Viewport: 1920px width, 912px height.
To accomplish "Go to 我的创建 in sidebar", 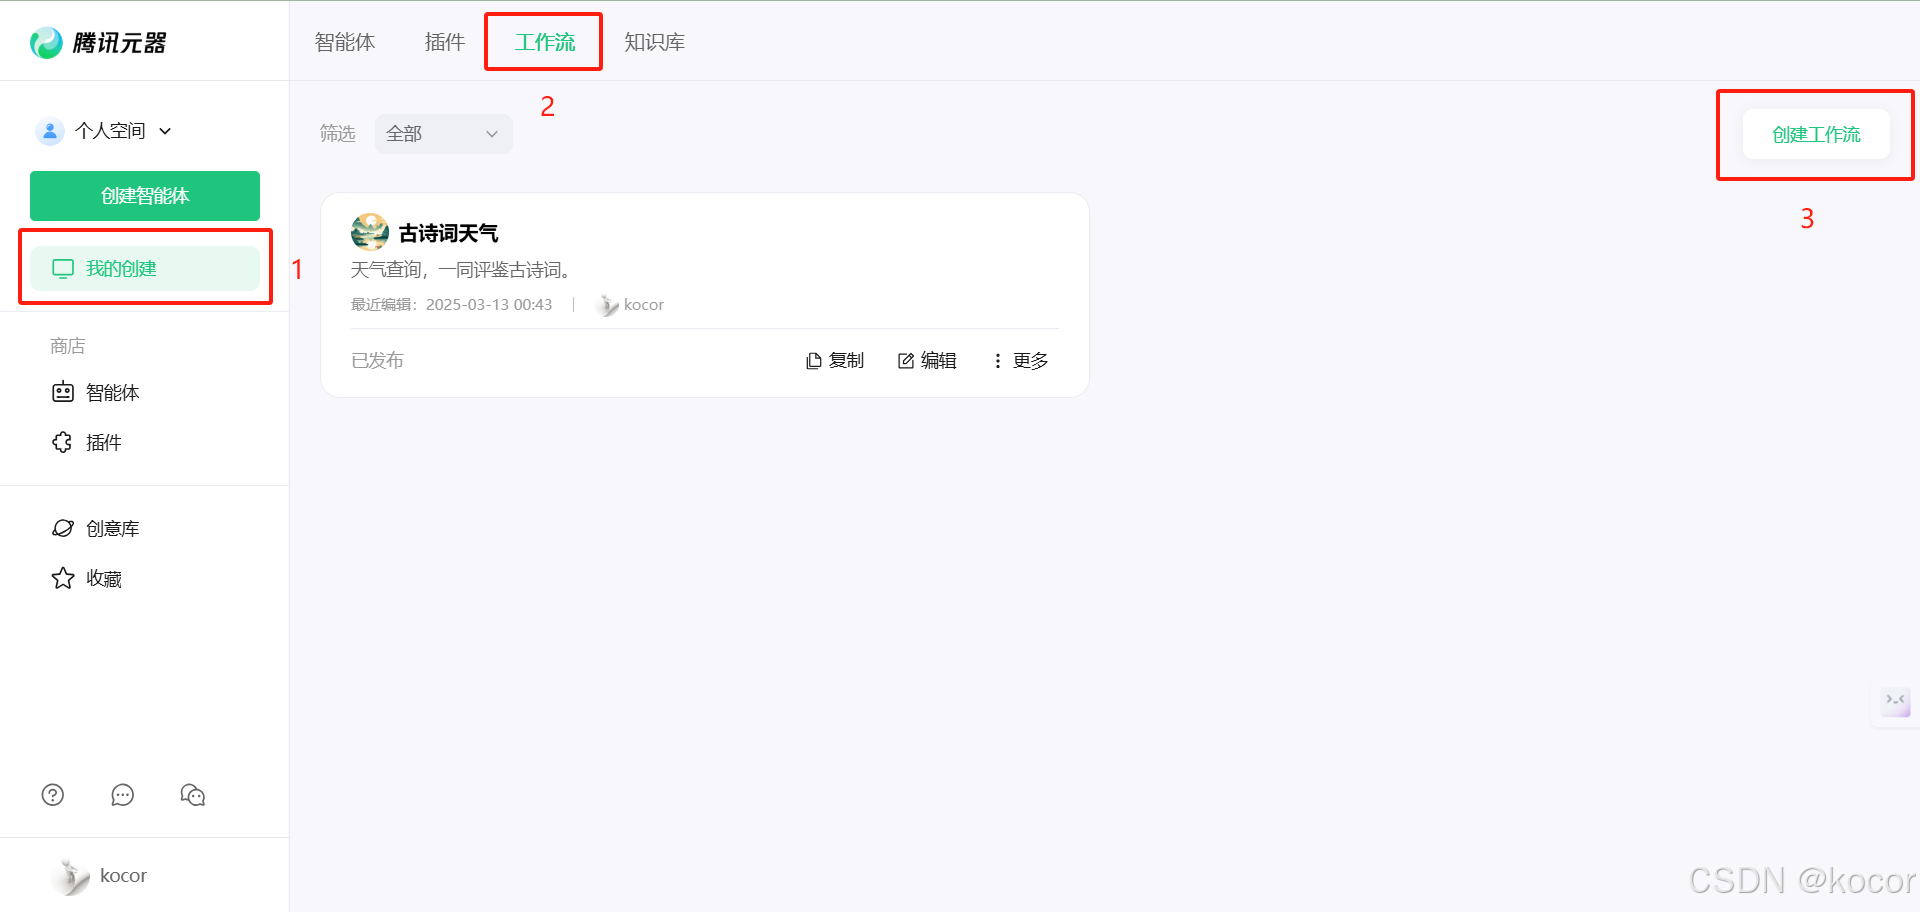I will click(x=145, y=268).
